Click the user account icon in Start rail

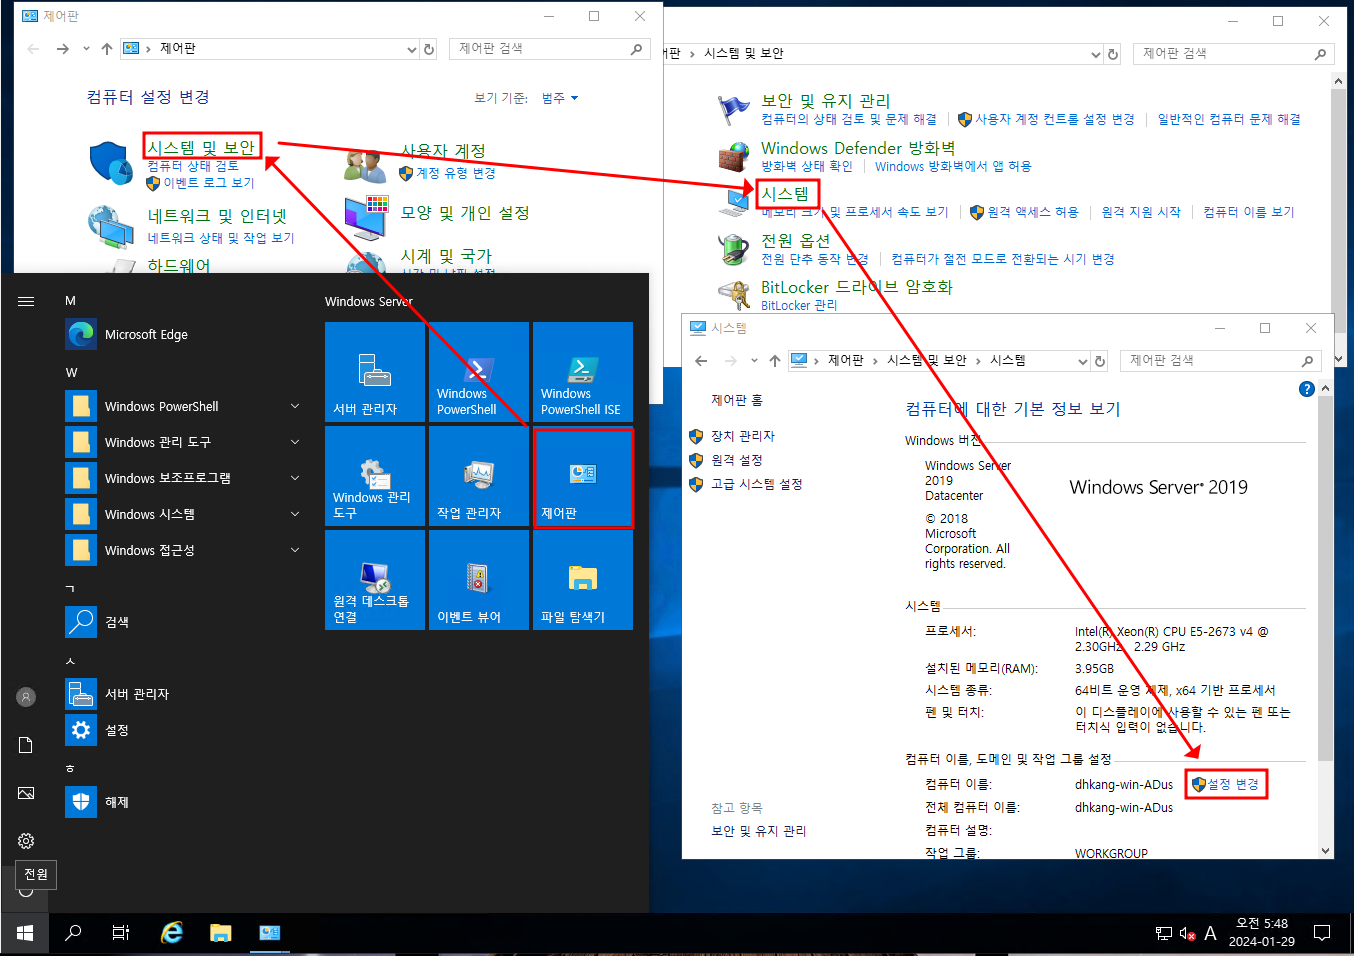26,697
